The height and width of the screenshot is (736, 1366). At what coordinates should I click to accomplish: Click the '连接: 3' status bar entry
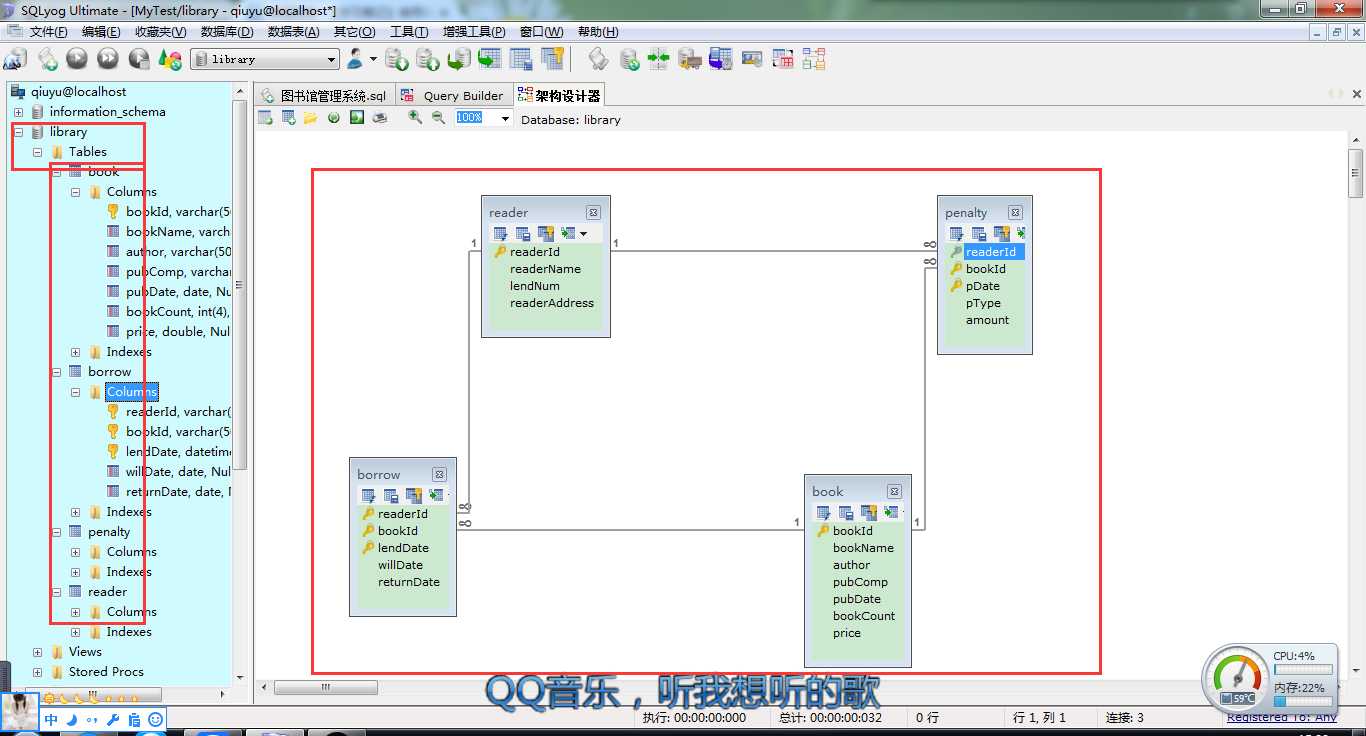pos(1126,717)
